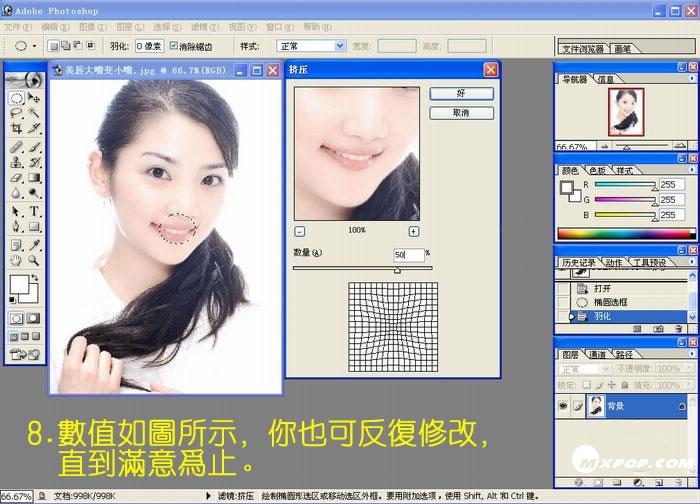Toggle lock all in Layers panel

pos(625,384)
